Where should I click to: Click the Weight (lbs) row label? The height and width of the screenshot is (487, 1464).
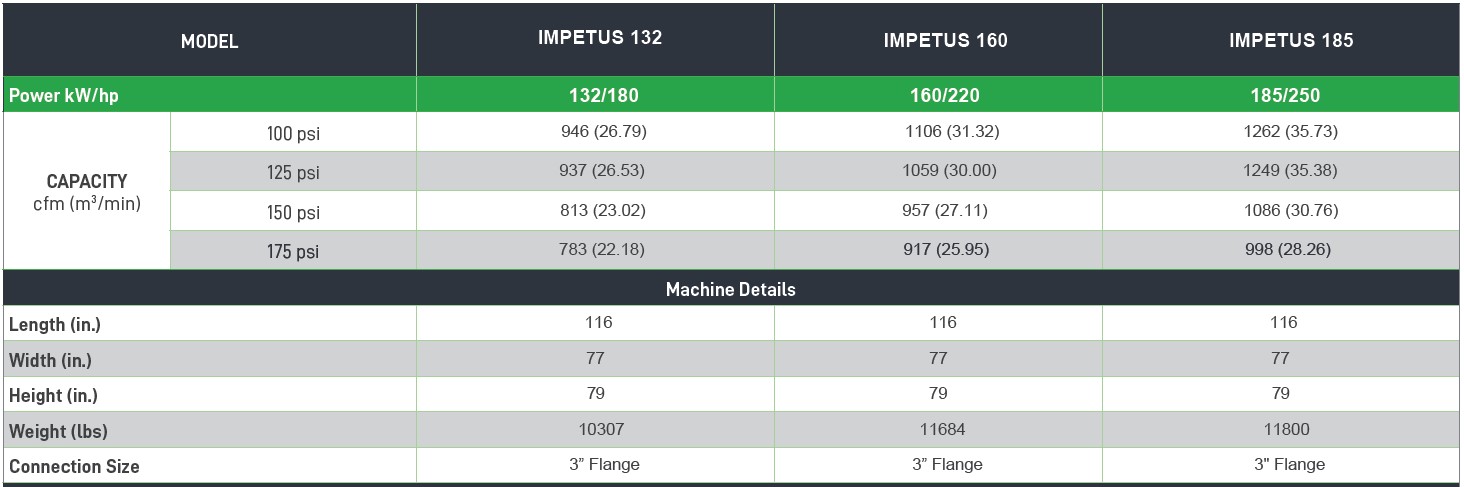[58, 432]
